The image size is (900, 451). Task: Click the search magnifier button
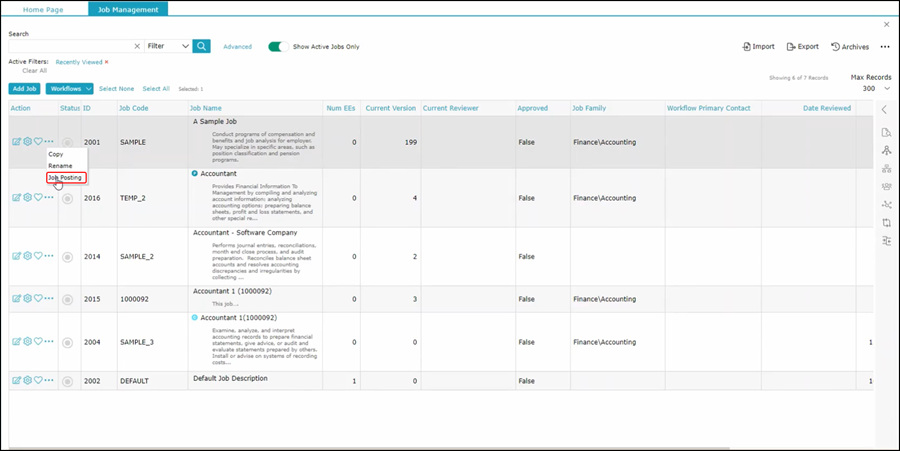click(201, 46)
